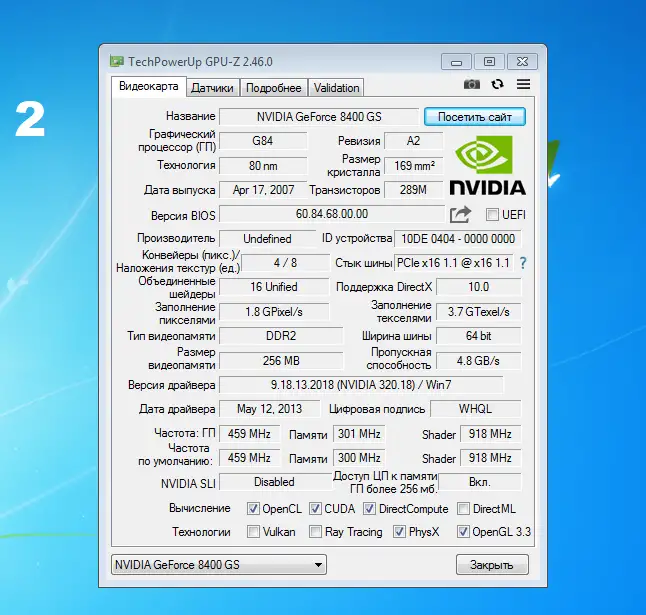The height and width of the screenshot is (615, 646).
Task: Click the BIOS export share icon
Action: click(x=460, y=214)
